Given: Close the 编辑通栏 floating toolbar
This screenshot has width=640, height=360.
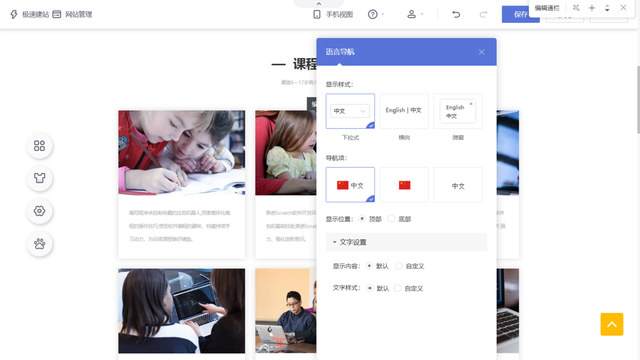Looking at the screenshot, I should click(x=623, y=8).
